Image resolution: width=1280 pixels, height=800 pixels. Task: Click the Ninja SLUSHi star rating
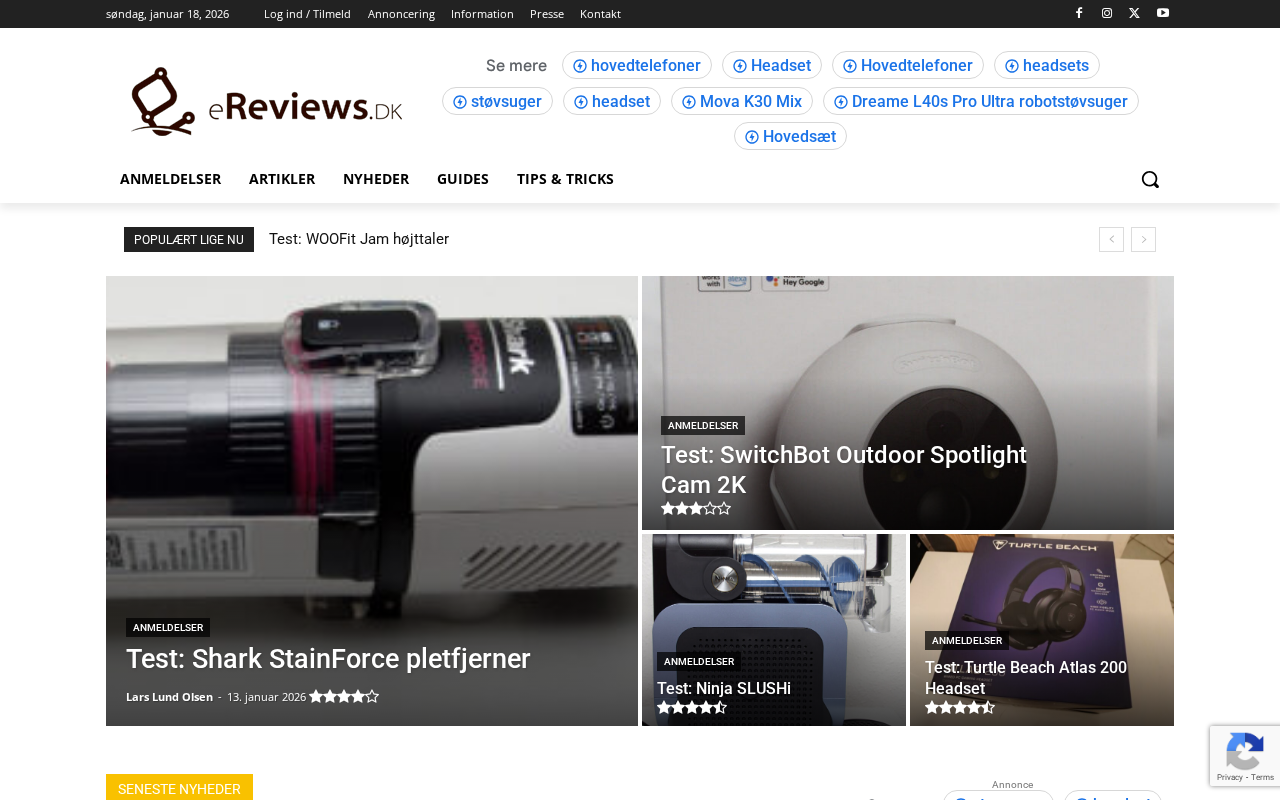(692, 708)
